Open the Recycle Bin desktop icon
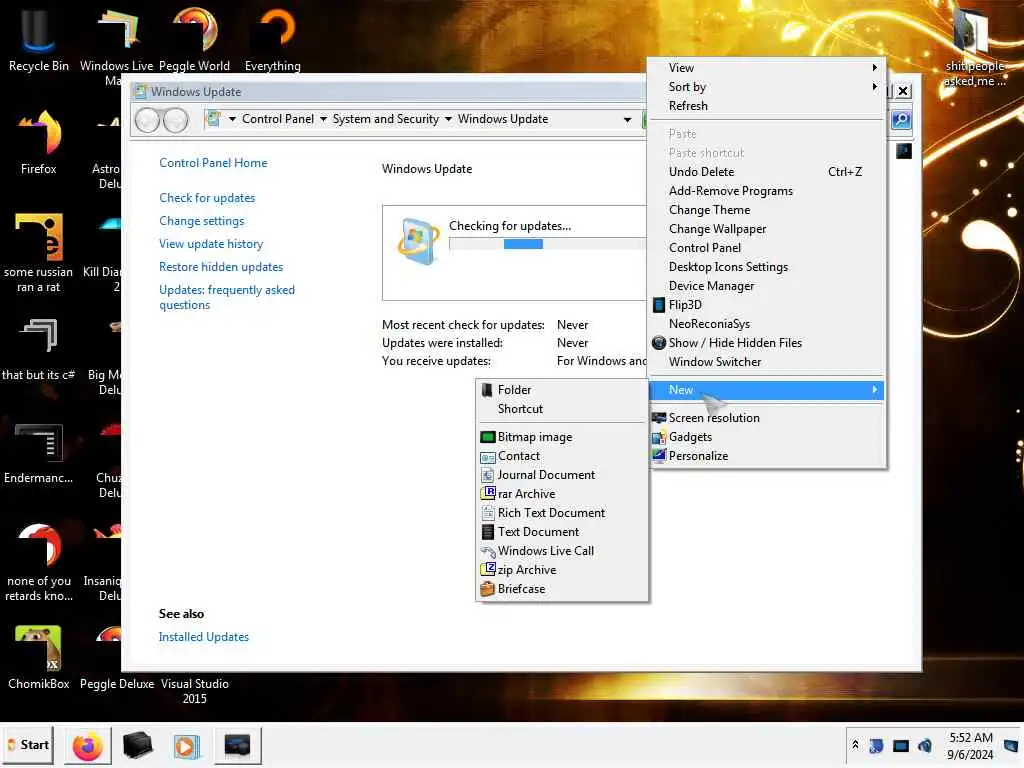This screenshot has height=768, width=1024. tap(38, 39)
